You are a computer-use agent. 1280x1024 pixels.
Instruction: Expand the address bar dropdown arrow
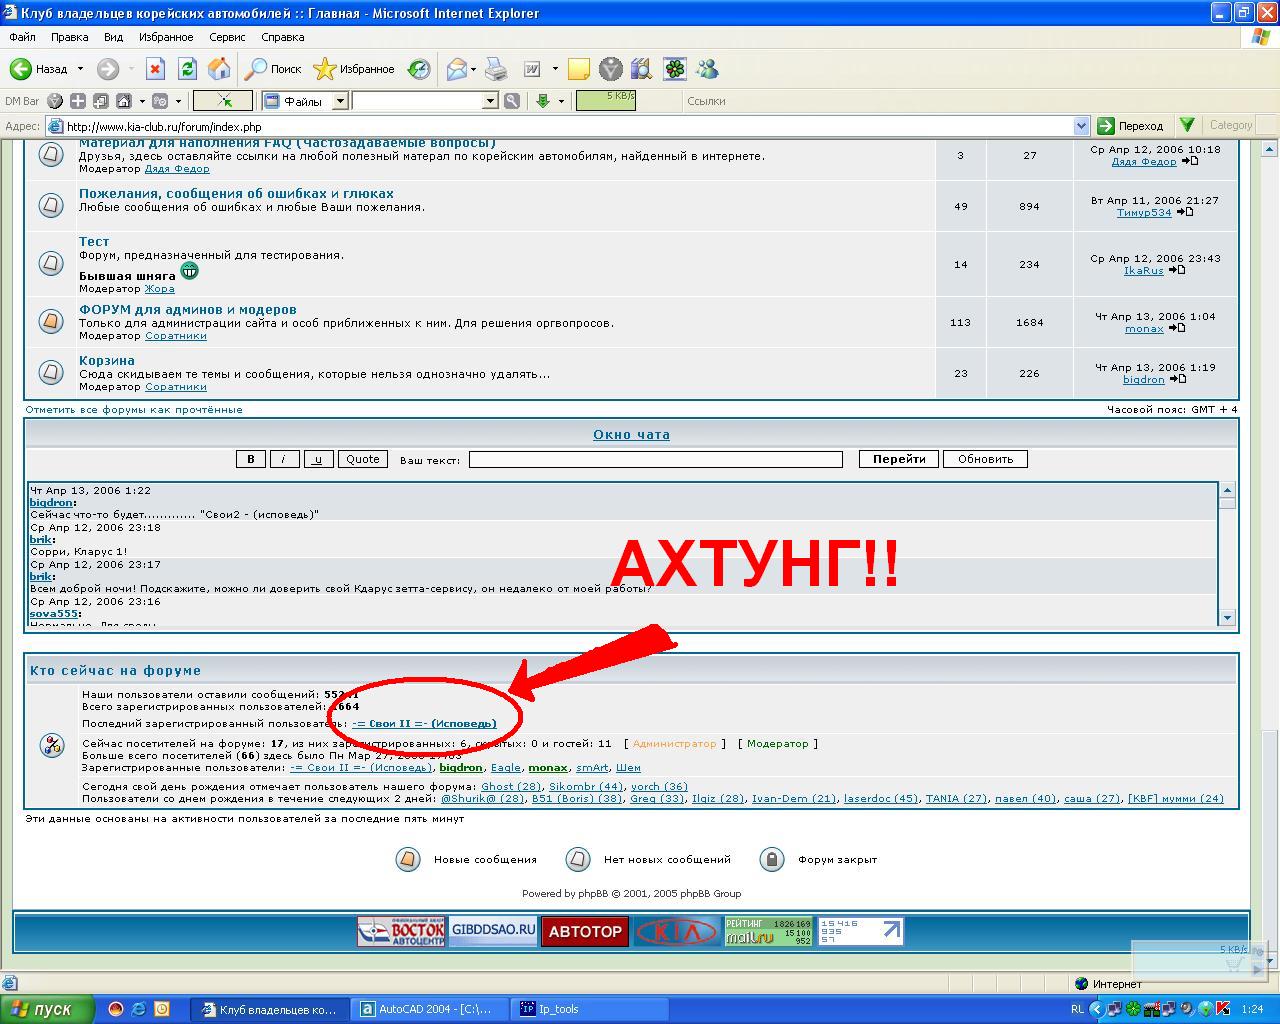[x=1081, y=126]
